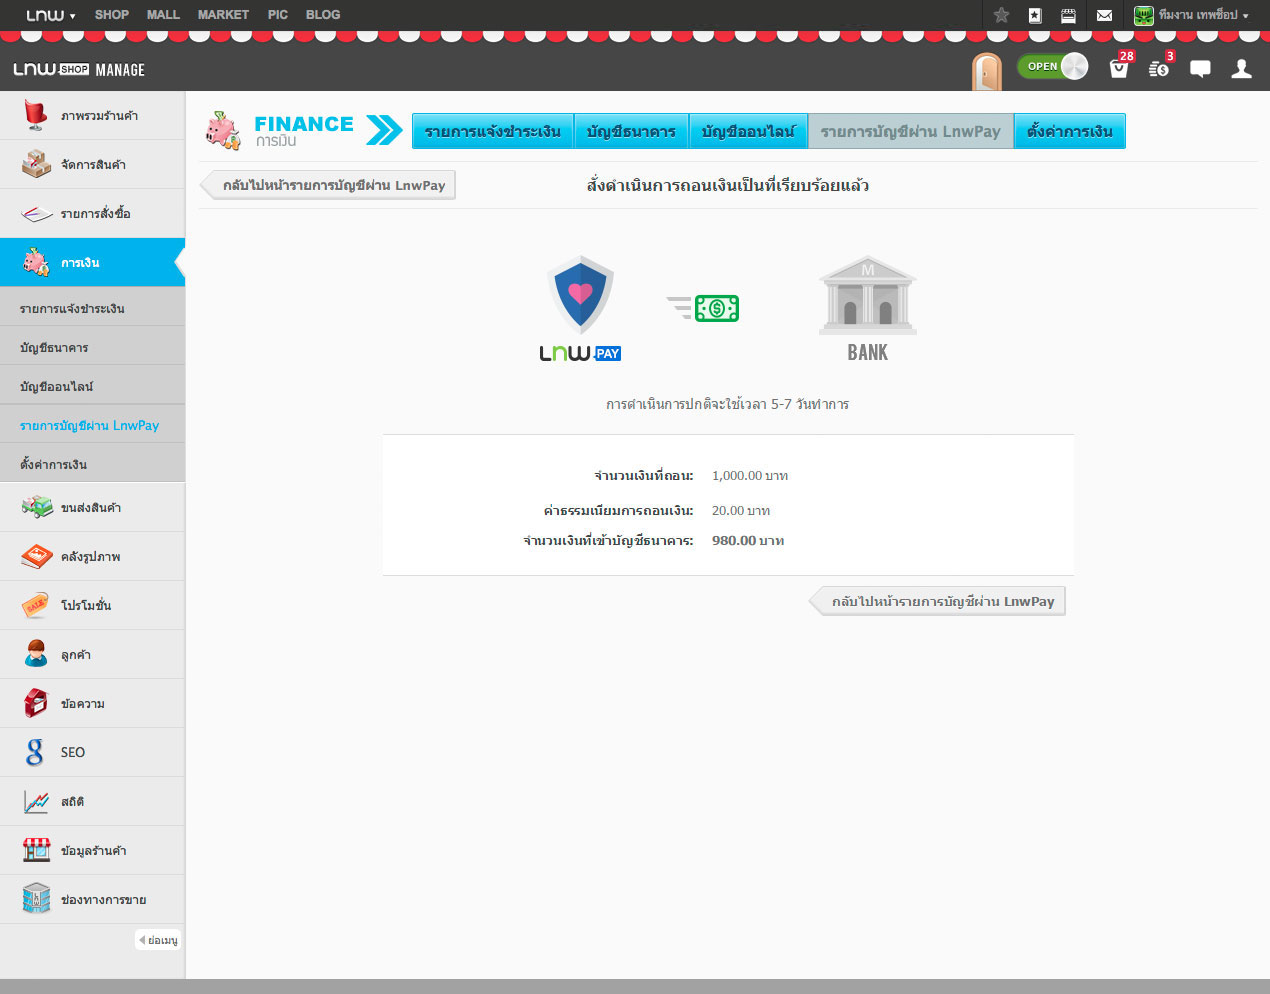The width and height of the screenshot is (1270, 994).
Task: Open คลังรูปภาพ image library sidebar item
Action: pyautogui.click(x=92, y=557)
